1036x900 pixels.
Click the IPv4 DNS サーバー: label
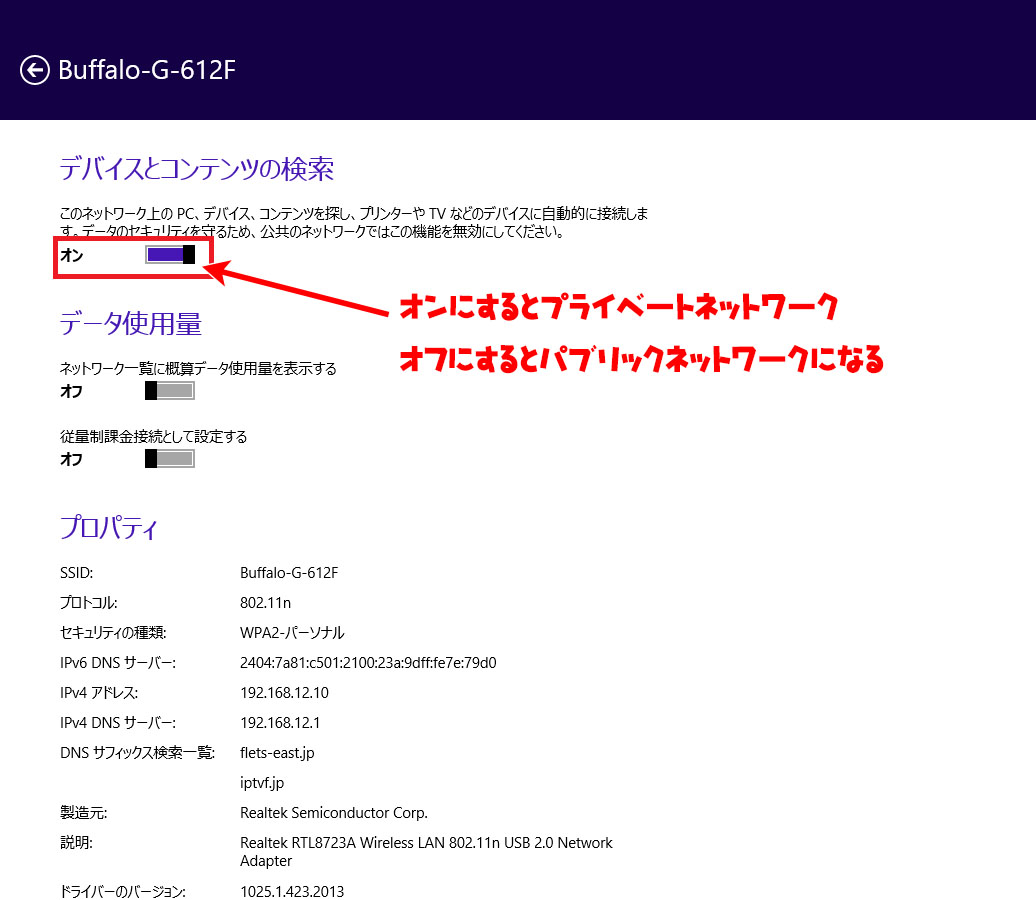[118, 723]
